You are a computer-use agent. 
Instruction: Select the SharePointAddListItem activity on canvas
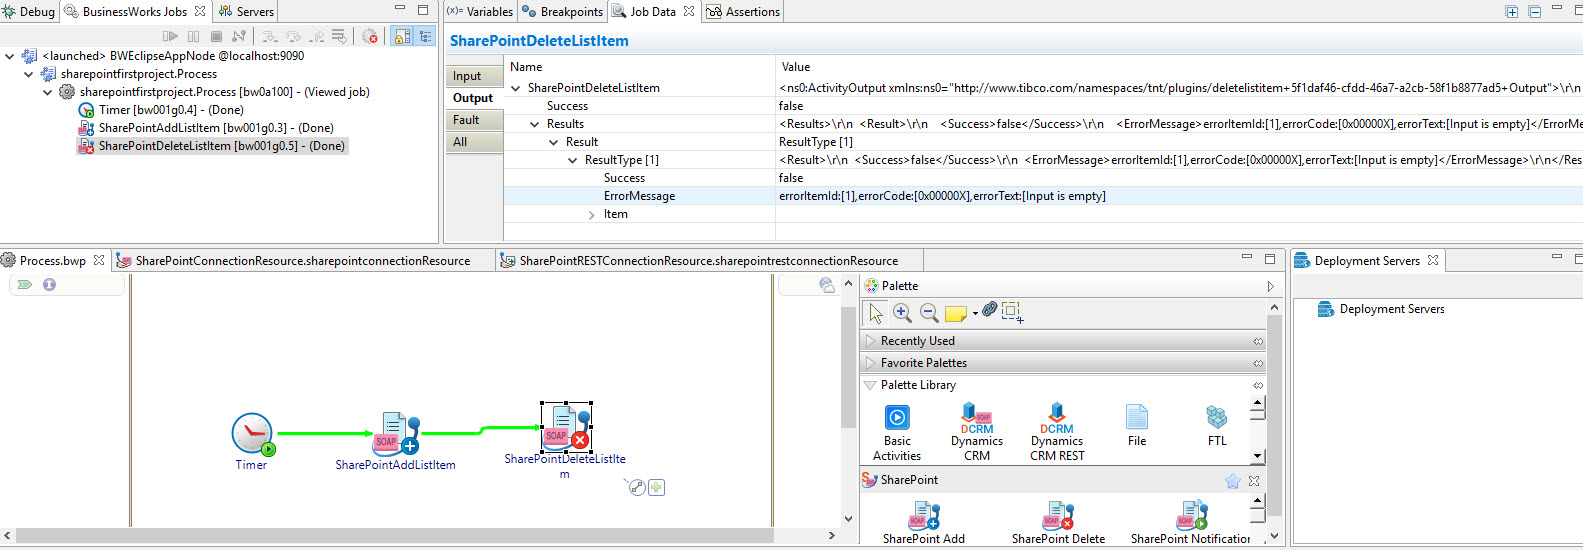pyautogui.click(x=396, y=436)
